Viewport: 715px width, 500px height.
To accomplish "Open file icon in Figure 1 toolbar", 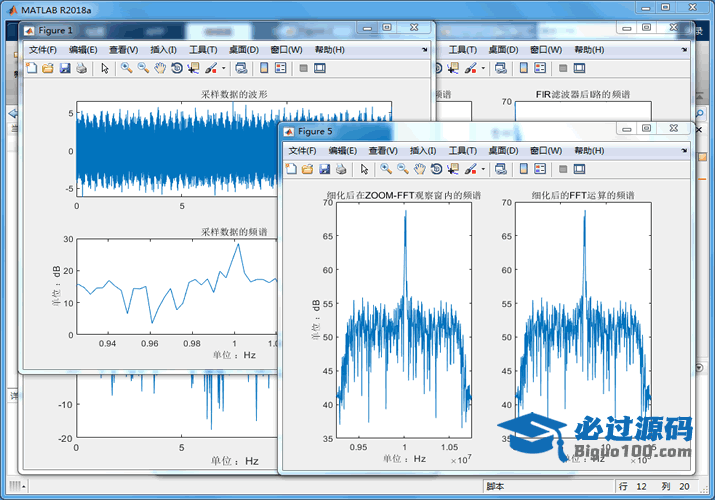I will [x=48, y=68].
